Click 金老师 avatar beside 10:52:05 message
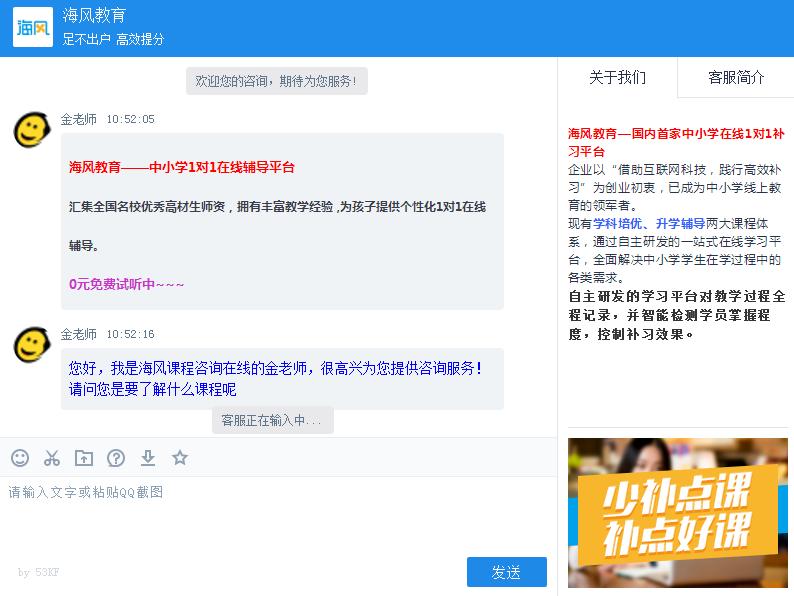 click(32, 130)
